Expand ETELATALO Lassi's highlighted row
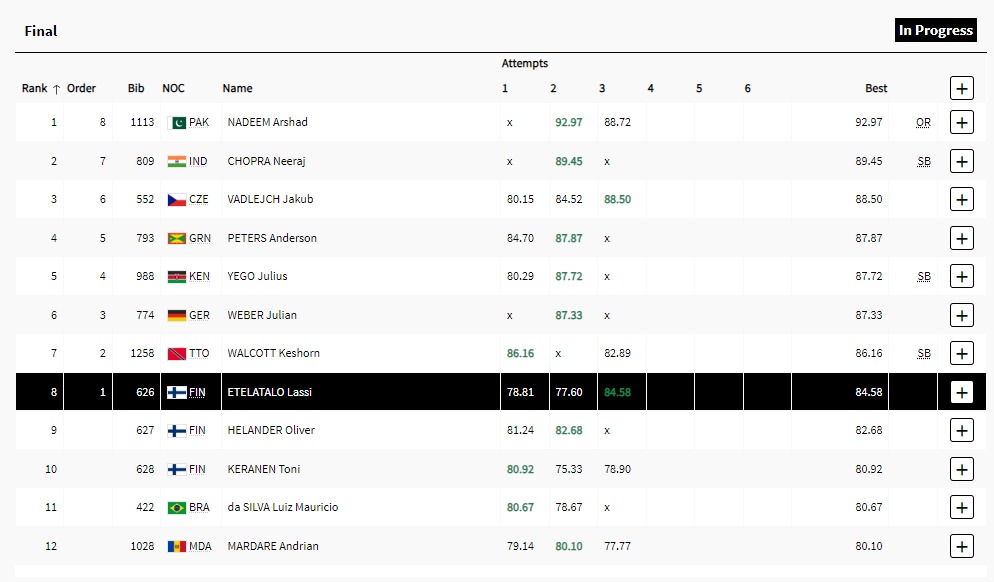The height and width of the screenshot is (582, 994). click(961, 392)
